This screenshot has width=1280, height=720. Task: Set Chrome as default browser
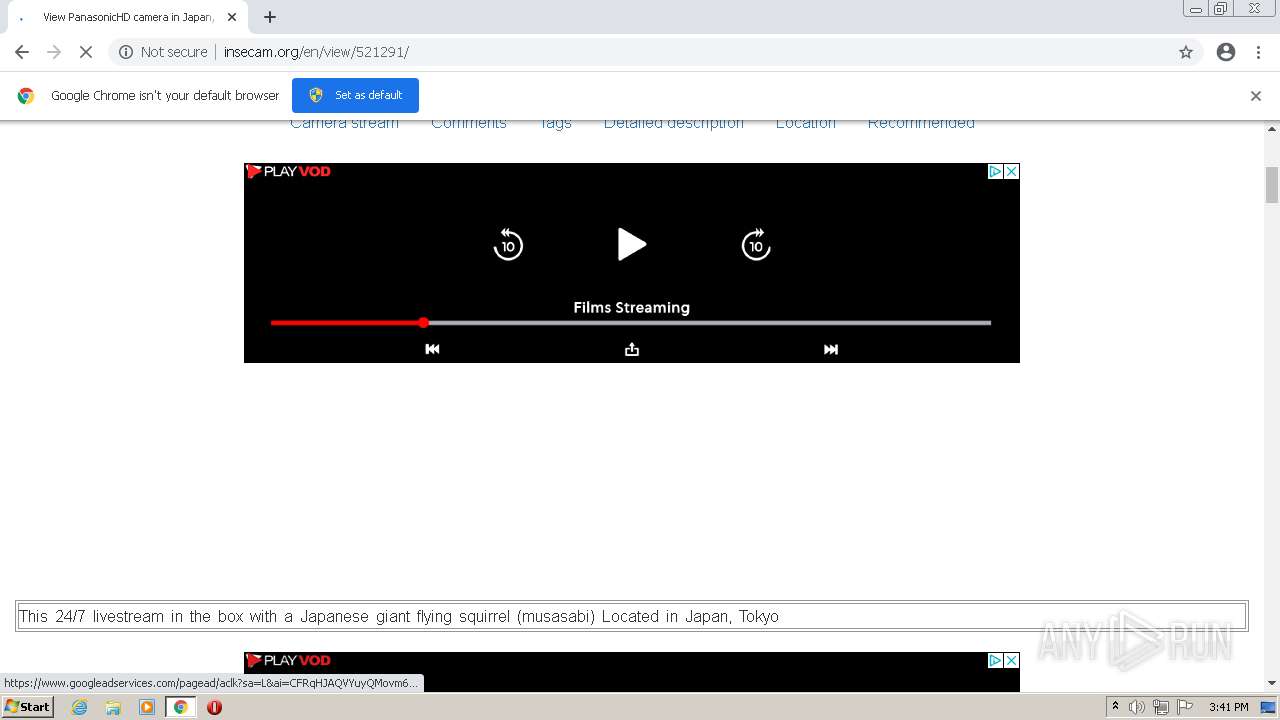click(355, 95)
